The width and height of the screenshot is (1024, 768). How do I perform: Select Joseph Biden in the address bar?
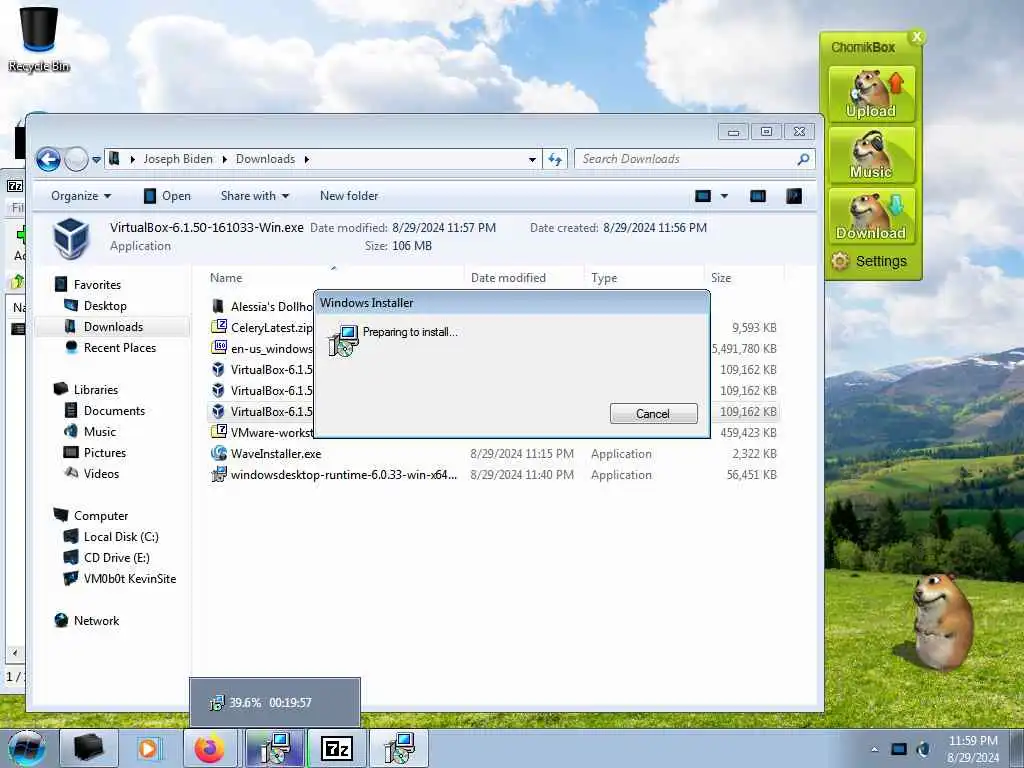click(x=178, y=159)
